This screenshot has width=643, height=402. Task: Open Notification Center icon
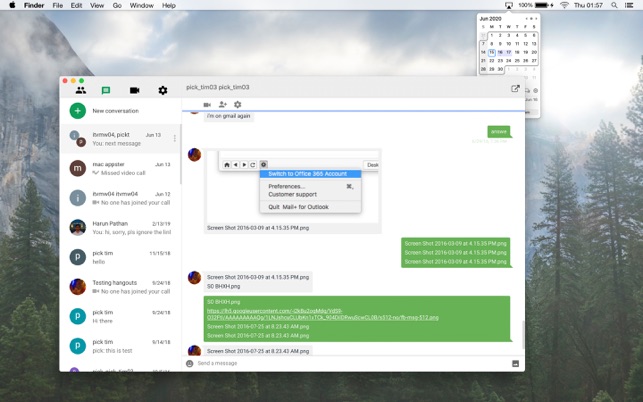point(629,5)
